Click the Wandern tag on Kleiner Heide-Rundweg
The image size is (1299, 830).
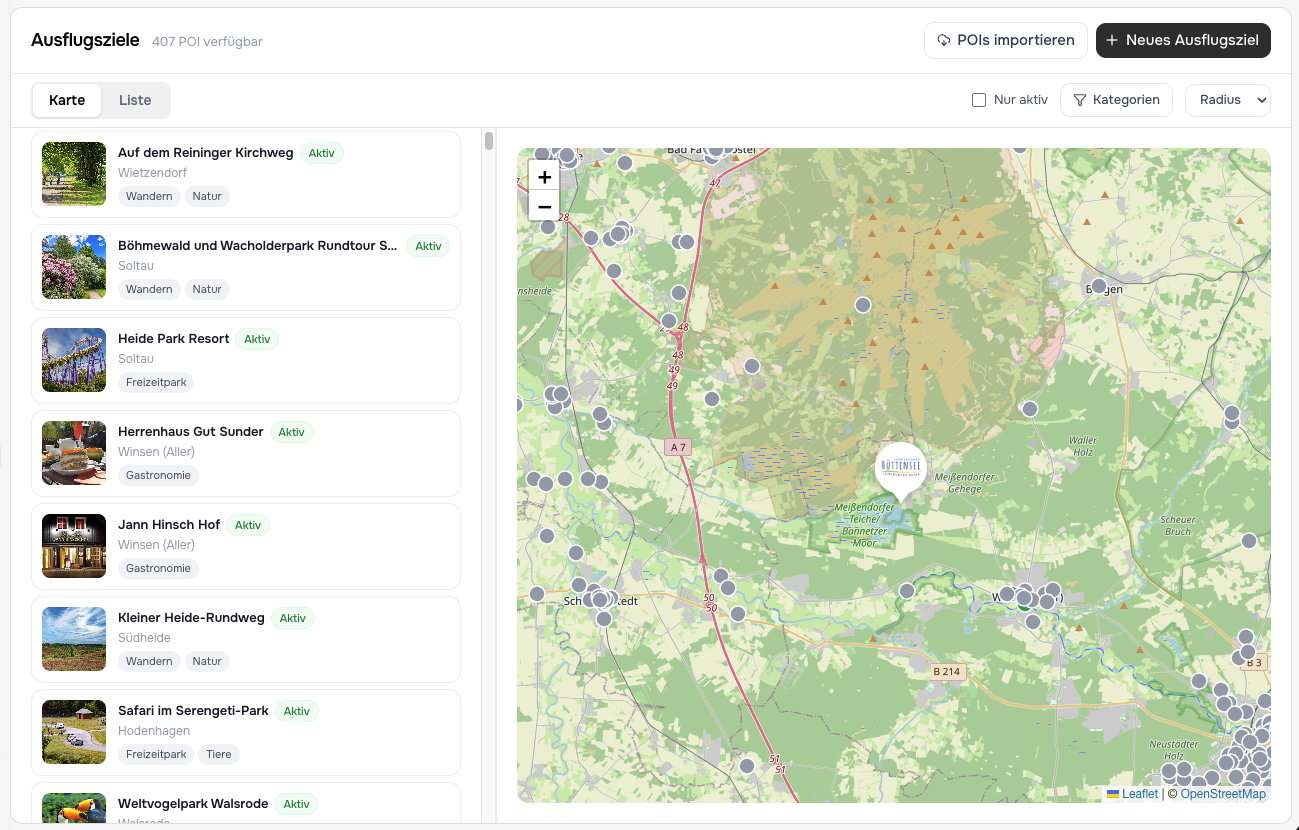[x=149, y=661]
